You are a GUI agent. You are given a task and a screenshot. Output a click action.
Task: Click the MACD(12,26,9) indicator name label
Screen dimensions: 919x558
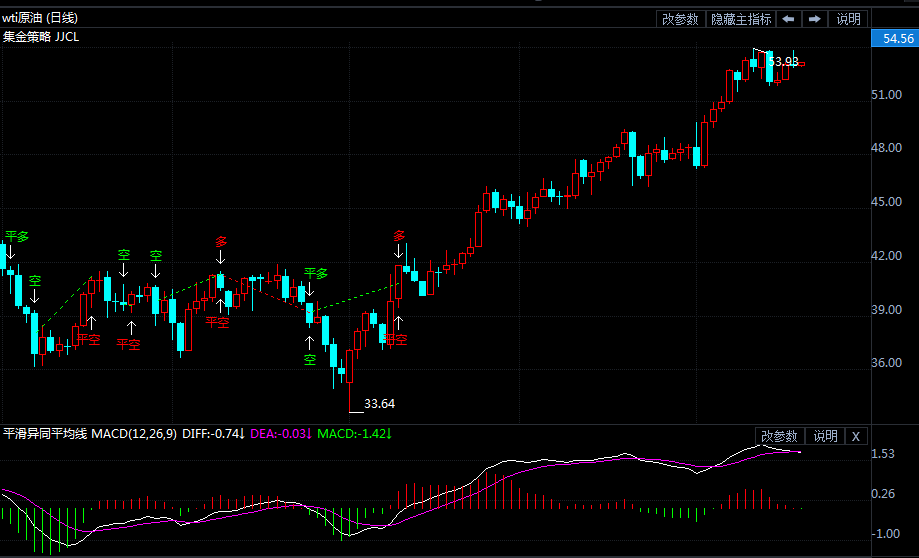pyautogui.click(x=134, y=434)
